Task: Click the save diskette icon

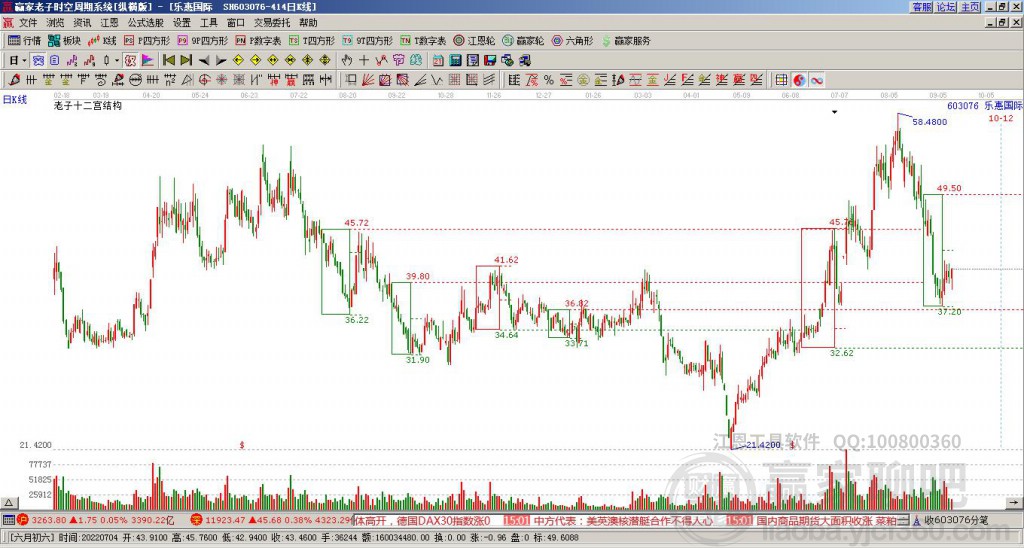Action: click(490, 61)
